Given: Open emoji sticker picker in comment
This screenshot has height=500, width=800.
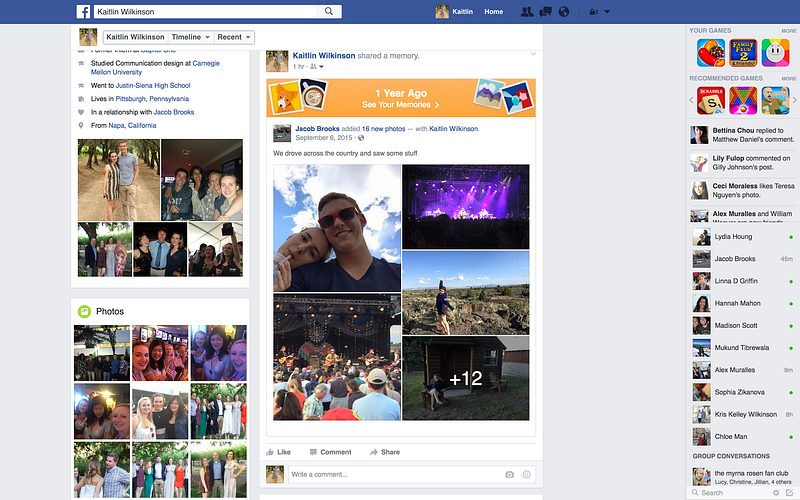Looking at the screenshot, I should 527,474.
